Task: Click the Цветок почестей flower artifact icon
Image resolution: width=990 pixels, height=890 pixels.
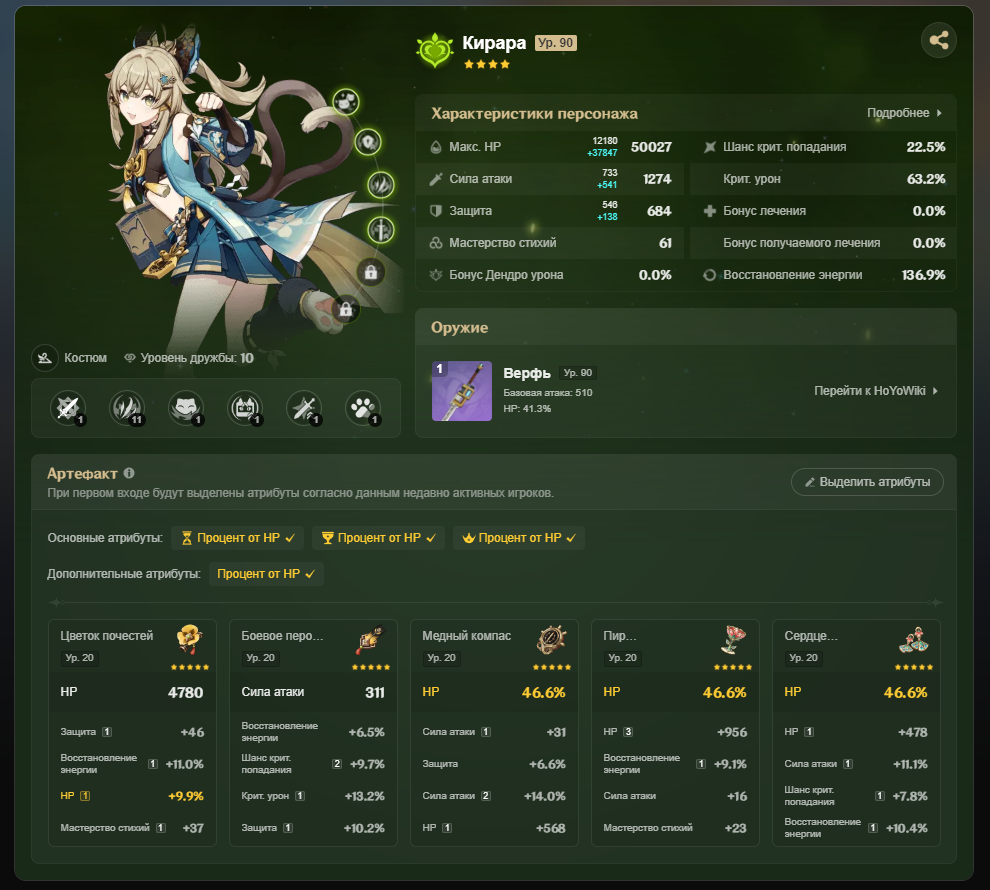Action: coord(189,640)
